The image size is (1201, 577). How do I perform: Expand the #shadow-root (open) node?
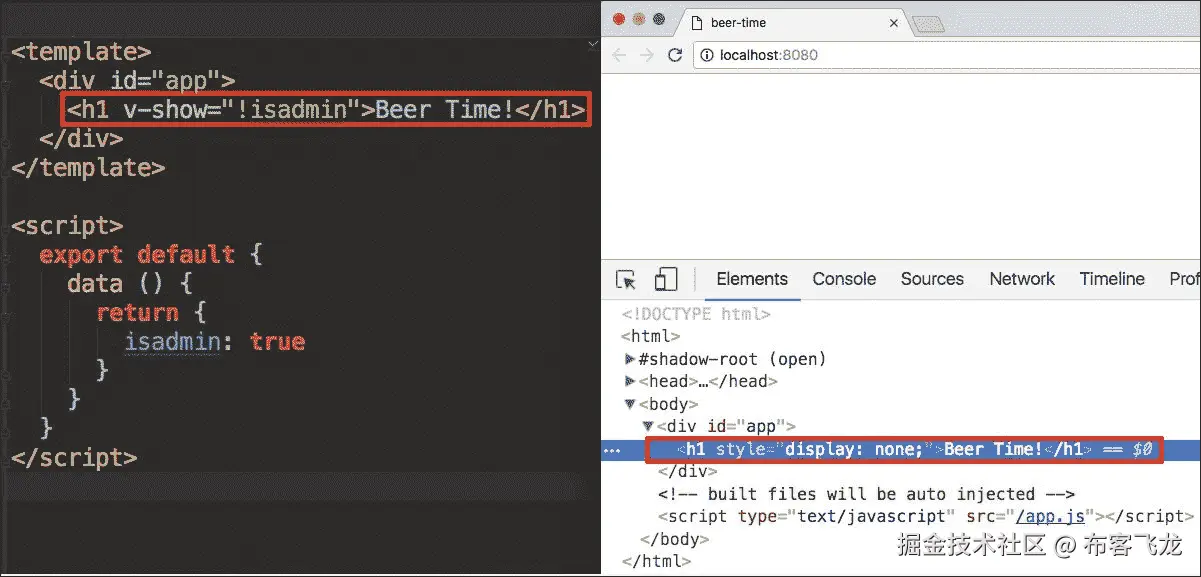(630, 359)
